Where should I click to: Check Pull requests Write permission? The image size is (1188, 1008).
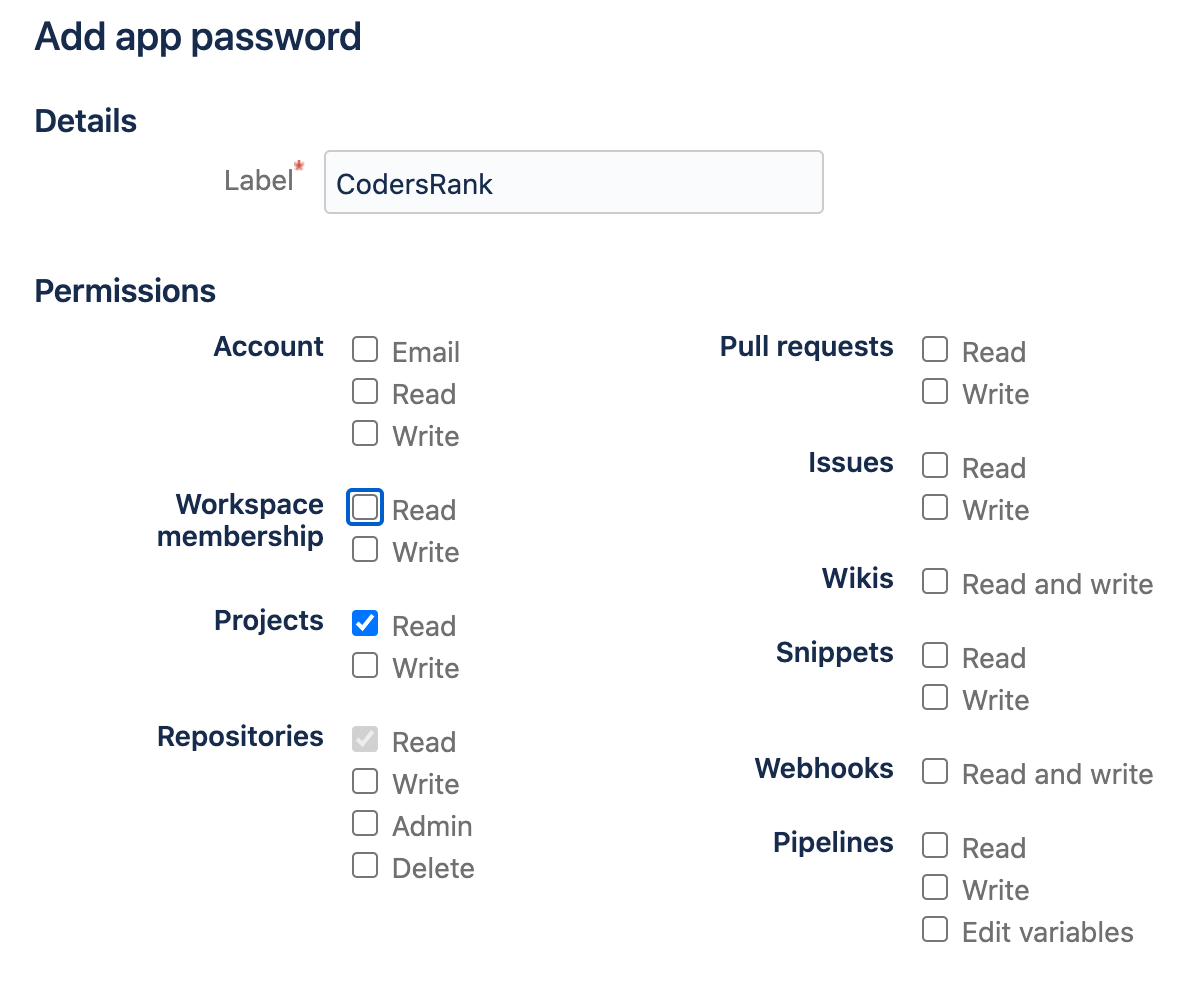(x=935, y=392)
